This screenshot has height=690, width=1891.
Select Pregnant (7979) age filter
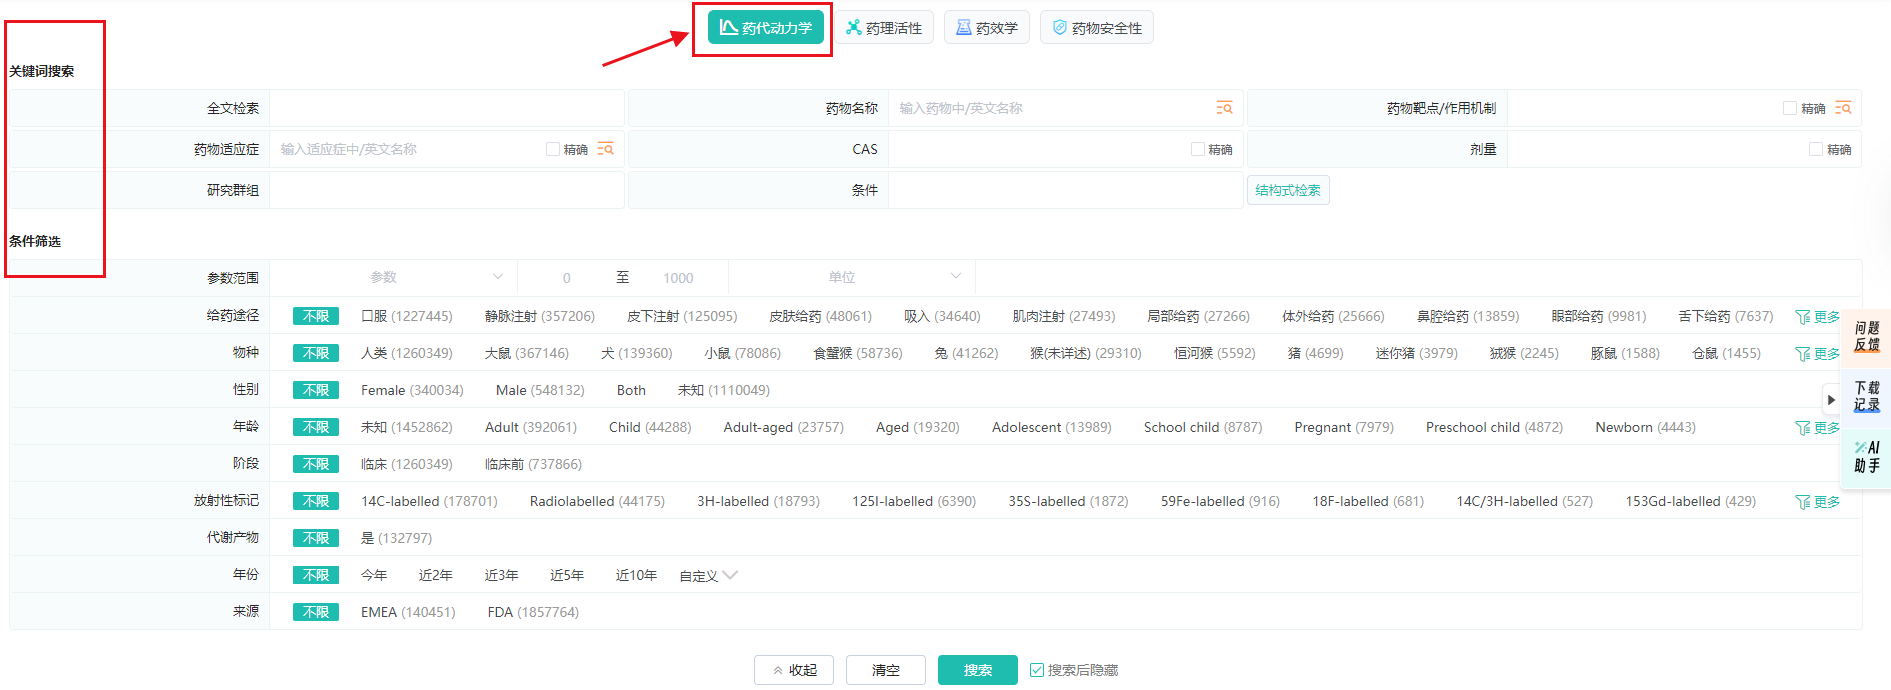click(x=1344, y=427)
